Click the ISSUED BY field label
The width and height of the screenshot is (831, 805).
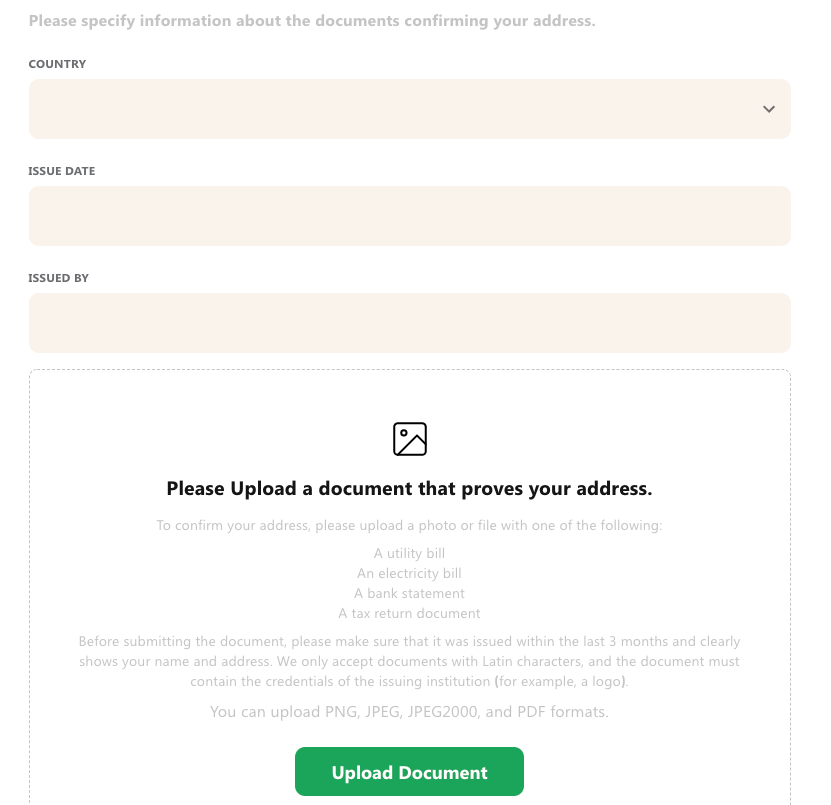[x=58, y=278]
